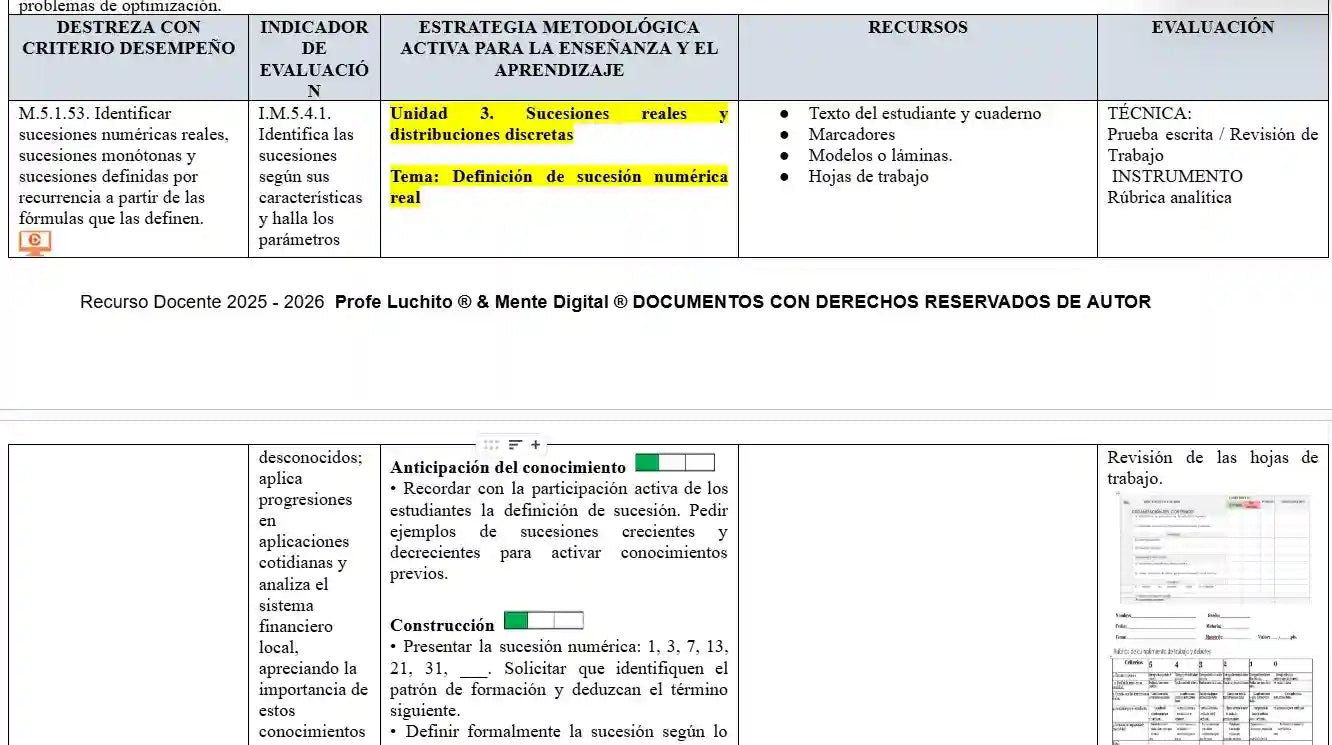Click the worksheet form thumbnail image

click(x=1212, y=548)
